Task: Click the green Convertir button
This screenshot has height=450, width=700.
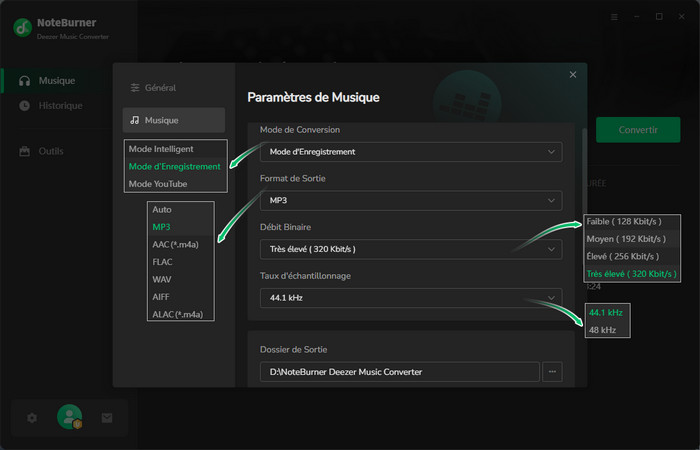Action: (638, 130)
